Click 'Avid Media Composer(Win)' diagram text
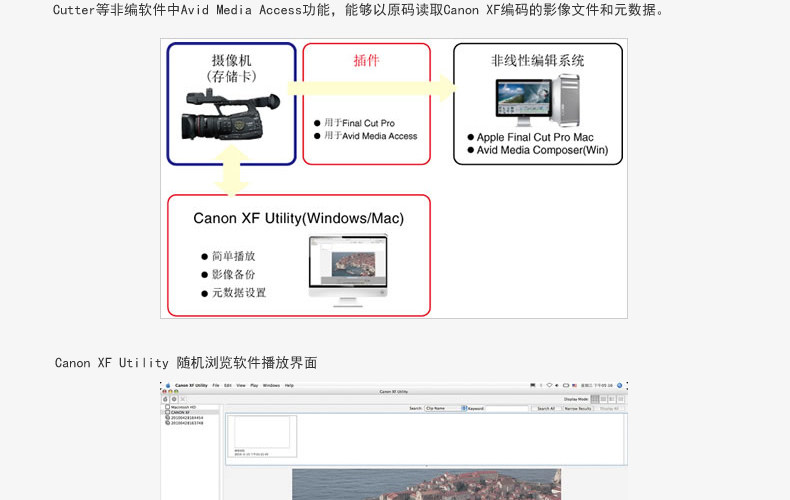This screenshot has width=790, height=500. pyautogui.click(x=542, y=150)
